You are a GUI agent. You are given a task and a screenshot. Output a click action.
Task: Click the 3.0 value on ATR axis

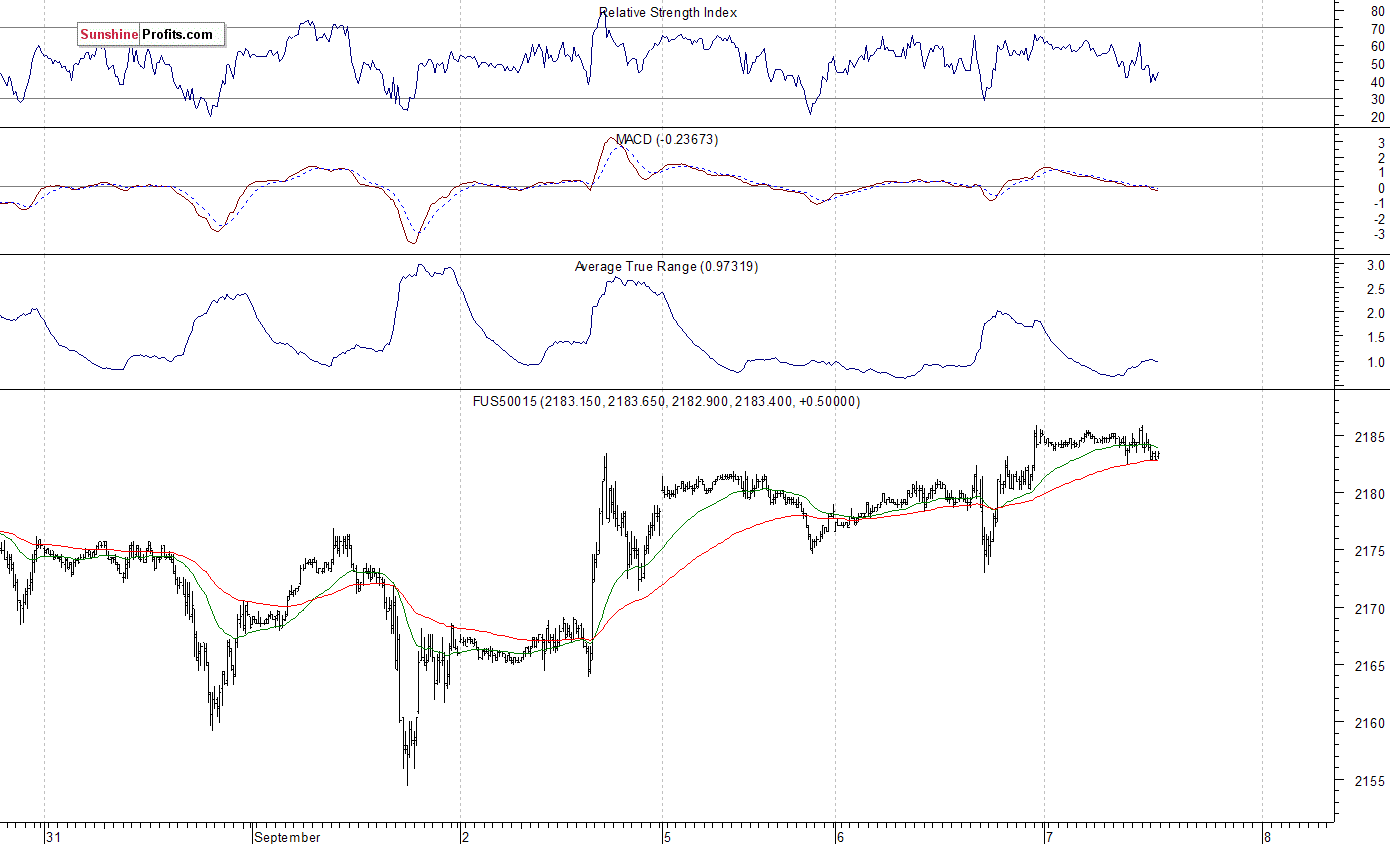1376,266
